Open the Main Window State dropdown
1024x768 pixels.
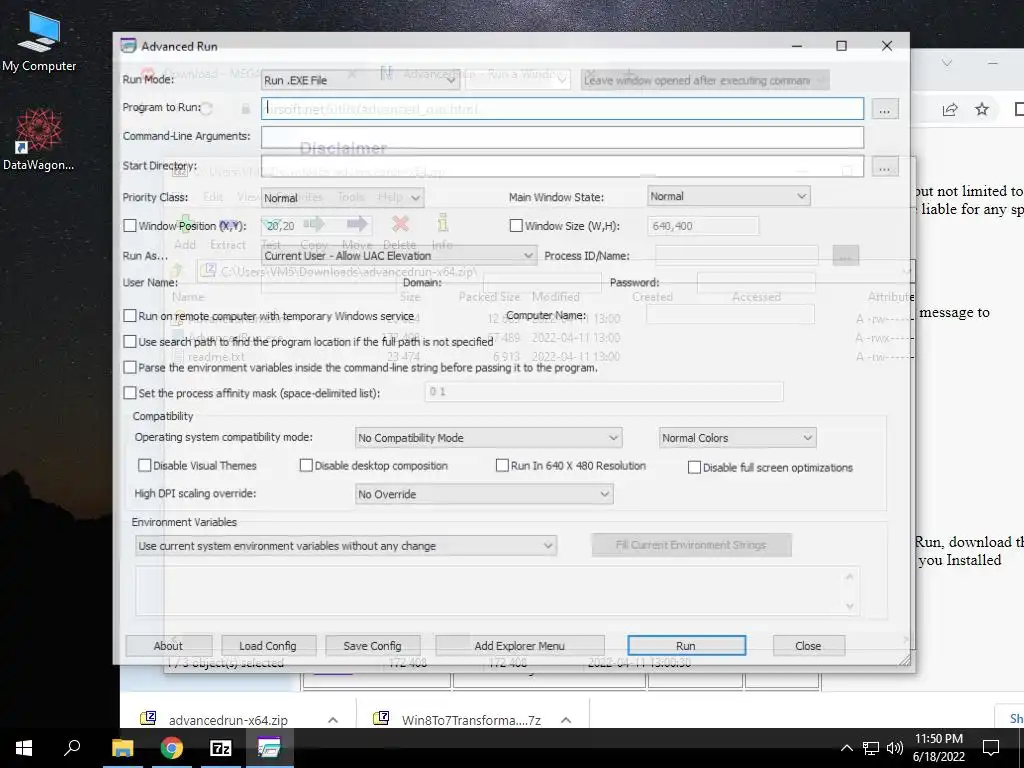[729, 196]
